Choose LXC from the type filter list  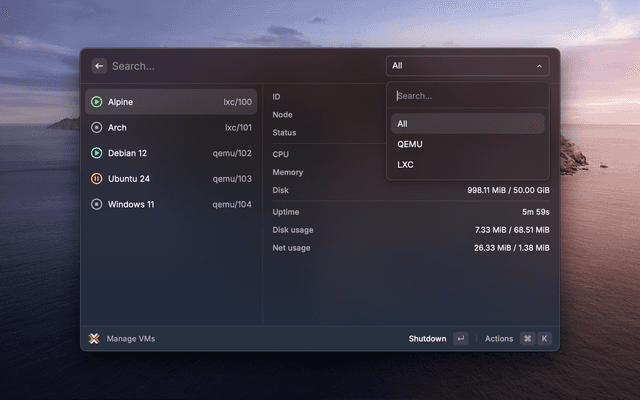405,165
